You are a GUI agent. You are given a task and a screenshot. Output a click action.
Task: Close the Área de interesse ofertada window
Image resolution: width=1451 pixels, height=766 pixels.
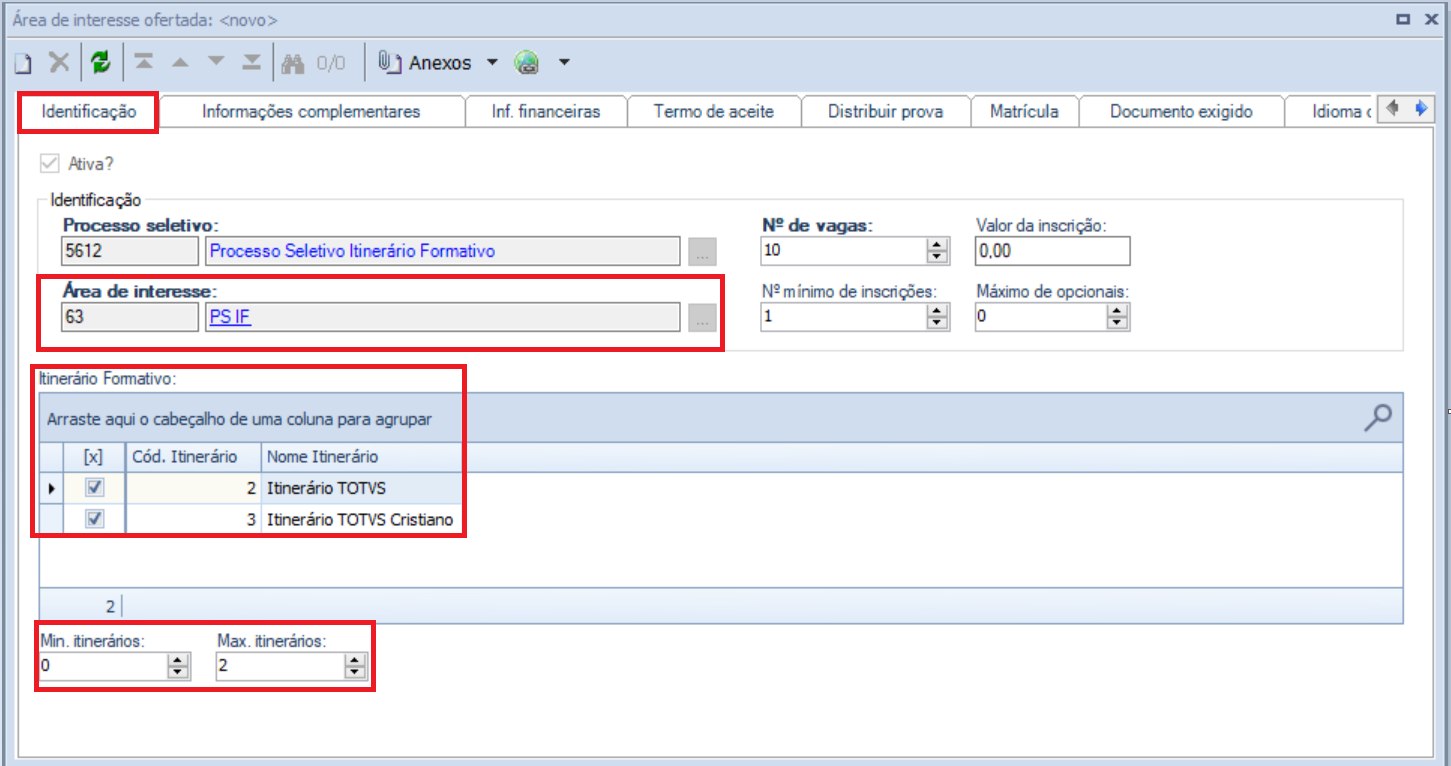tap(1431, 19)
